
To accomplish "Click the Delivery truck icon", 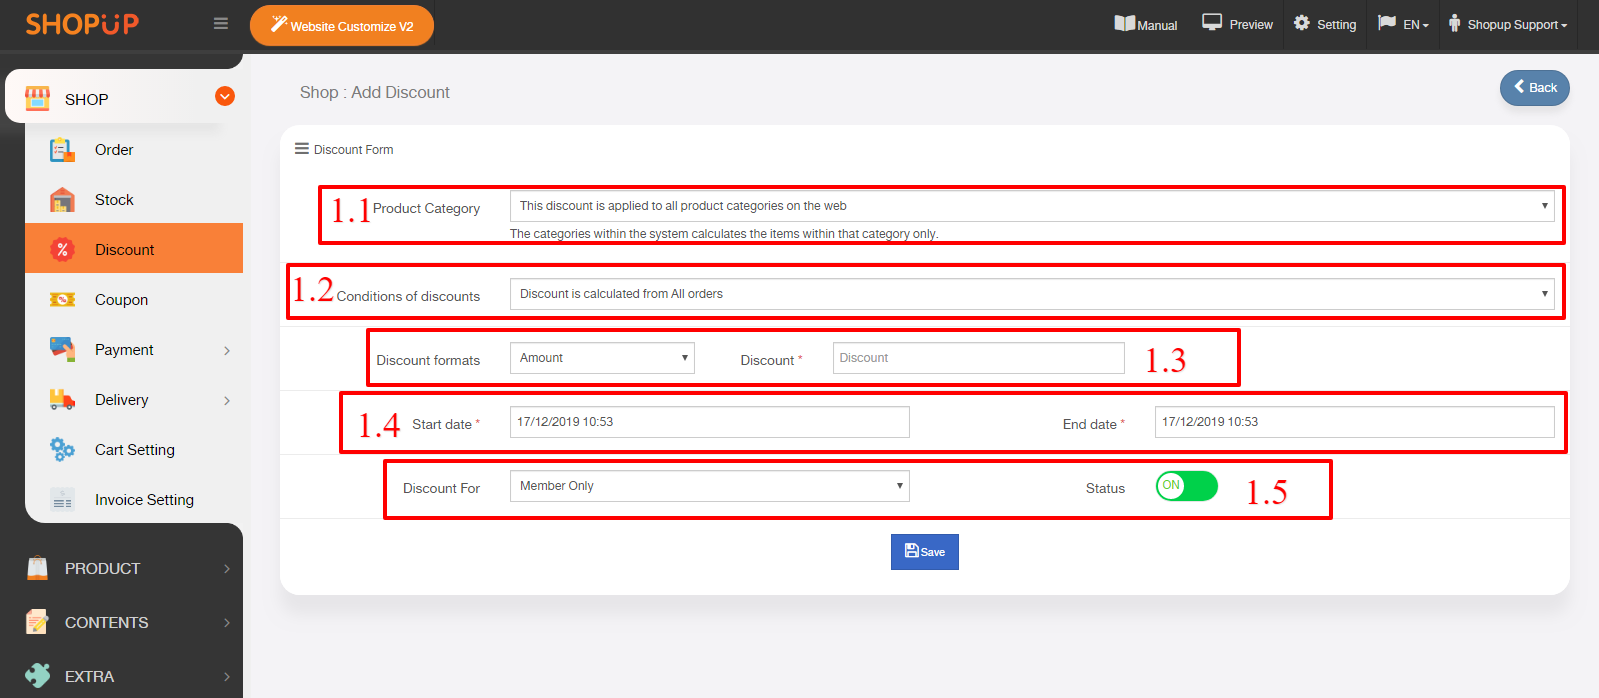I will point(62,399).
